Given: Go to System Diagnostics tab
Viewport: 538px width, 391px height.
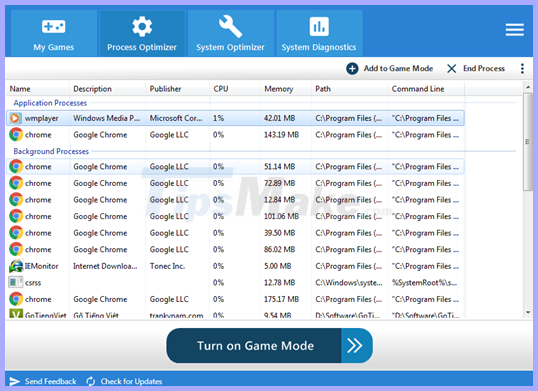Looking at the screenshot, I should click(x=319, y=33).
